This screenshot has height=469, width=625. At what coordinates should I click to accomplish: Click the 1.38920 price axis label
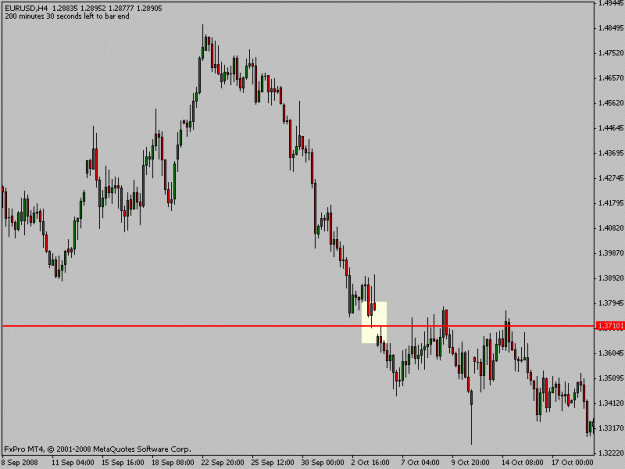click(x=611, y=278)
